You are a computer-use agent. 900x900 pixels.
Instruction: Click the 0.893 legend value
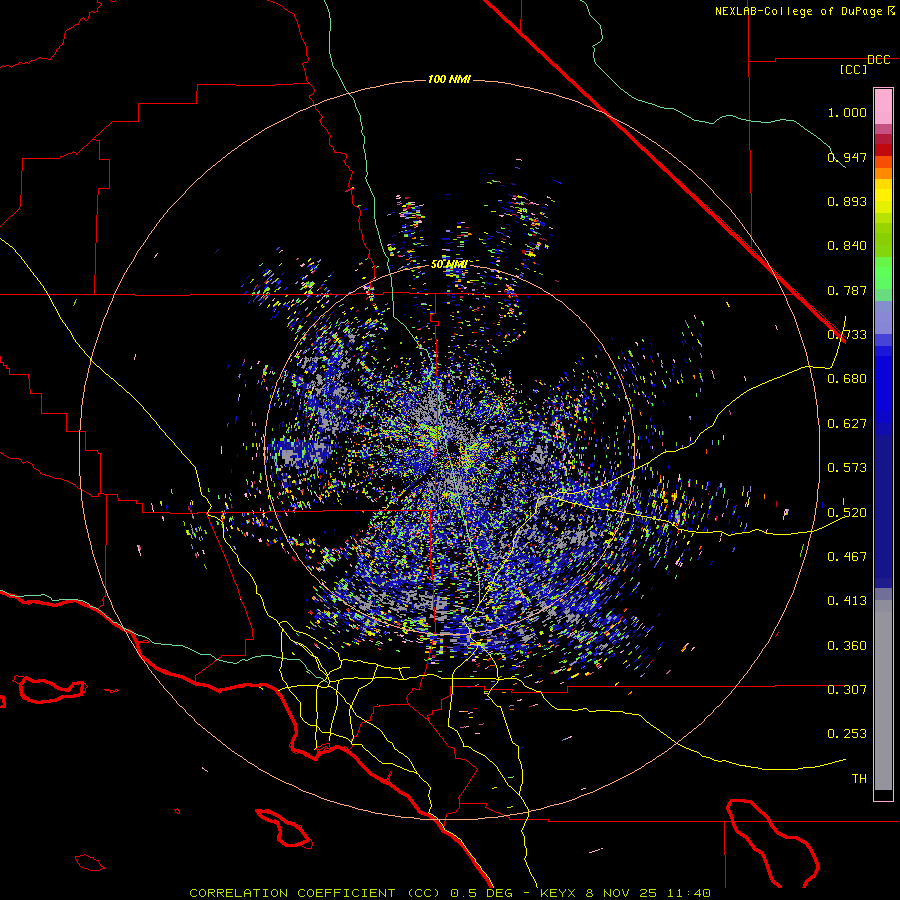847,201
